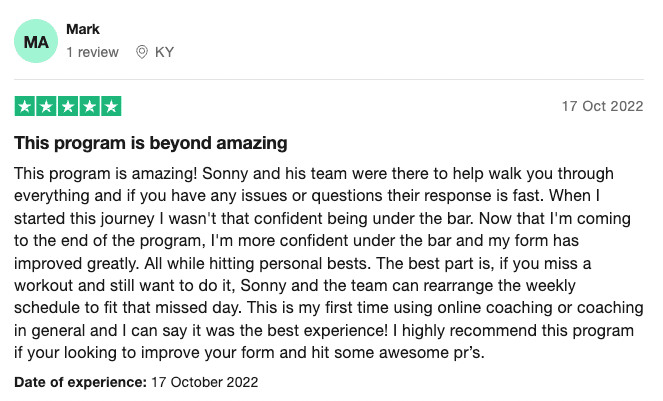Image resolution: width=663 pixels, height=401 pixels.
Task: Click the location pin icon
Action: (x=142, y=52)
